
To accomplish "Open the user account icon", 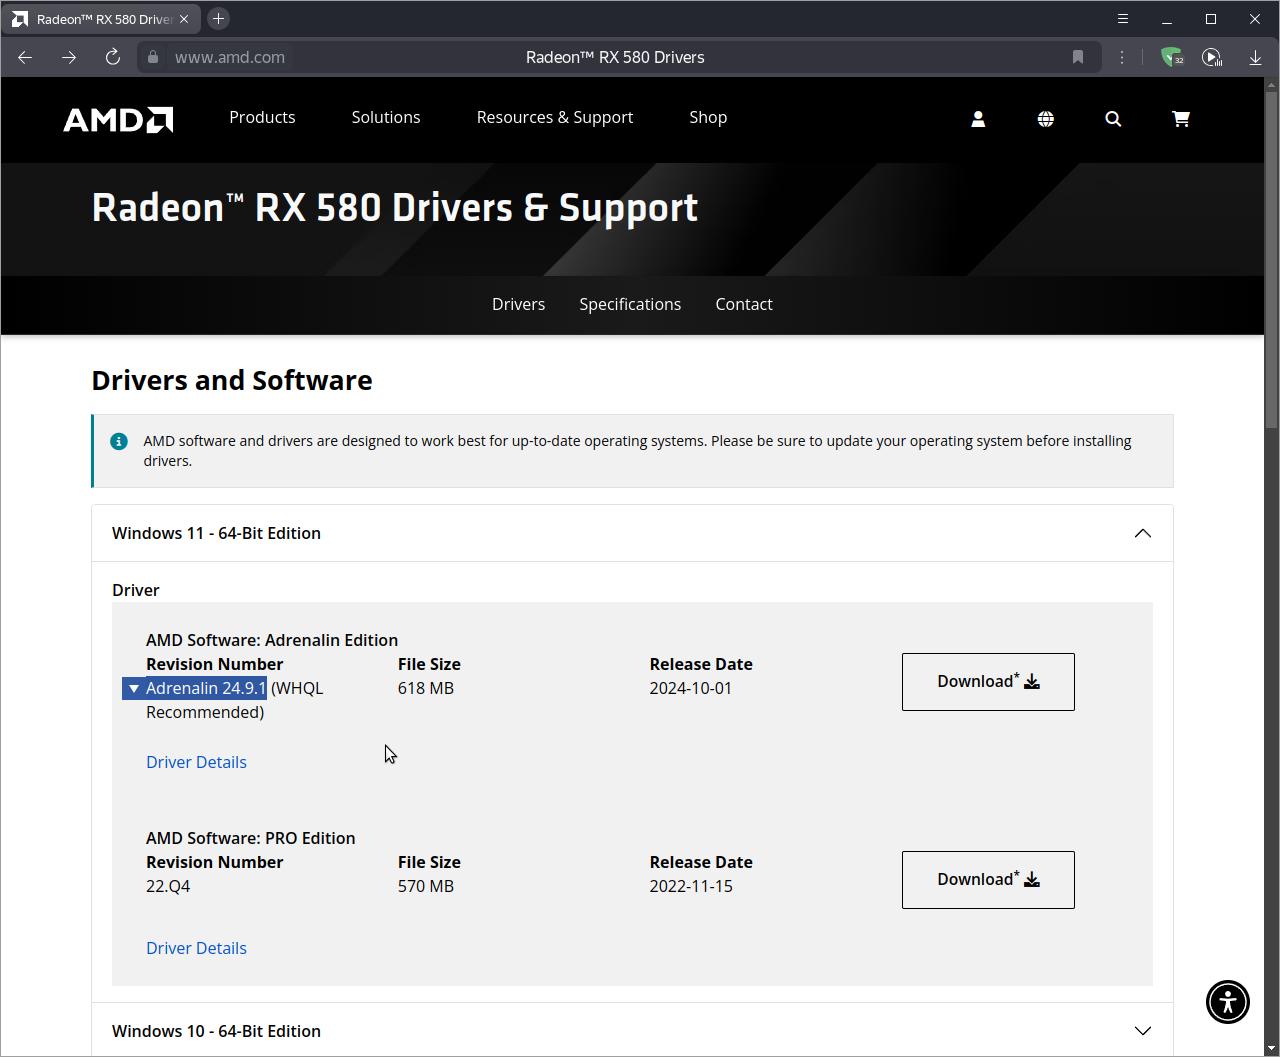I will coord(978,119).
